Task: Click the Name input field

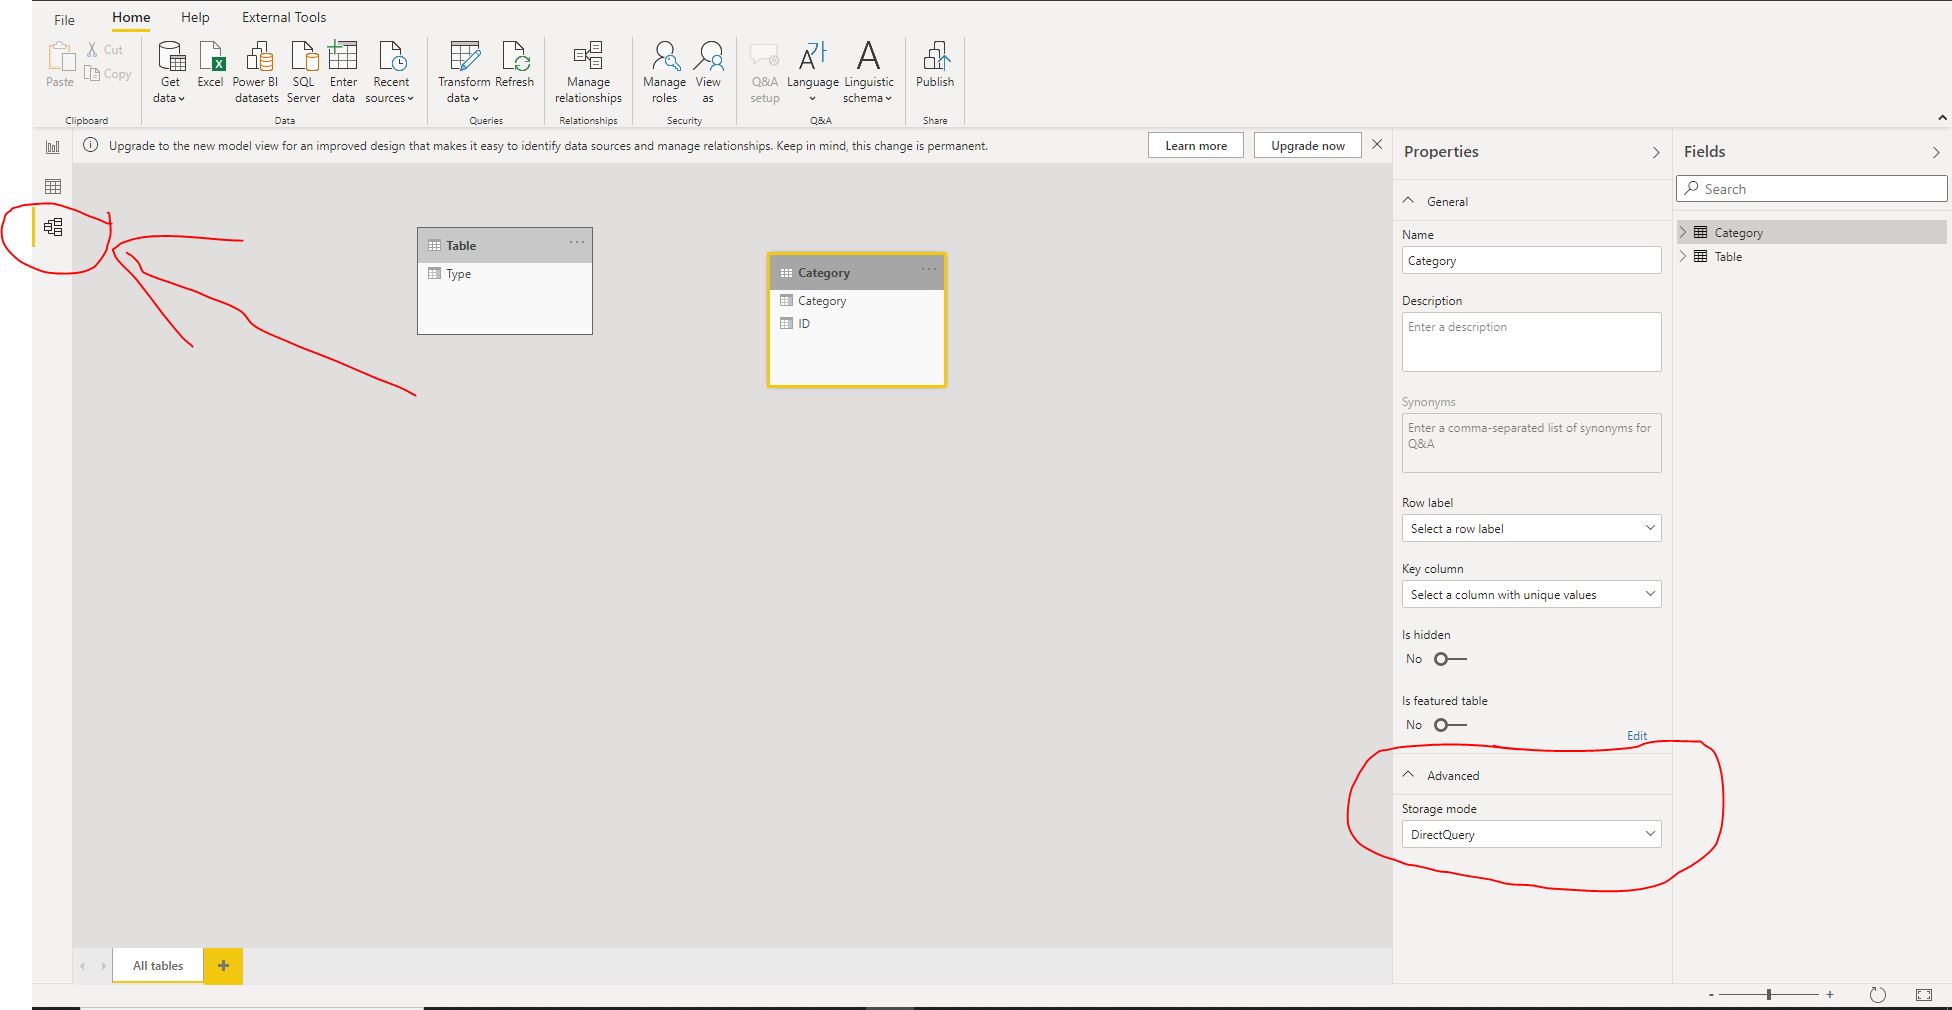Action: pyautogui.click(x=1531, y=260)
